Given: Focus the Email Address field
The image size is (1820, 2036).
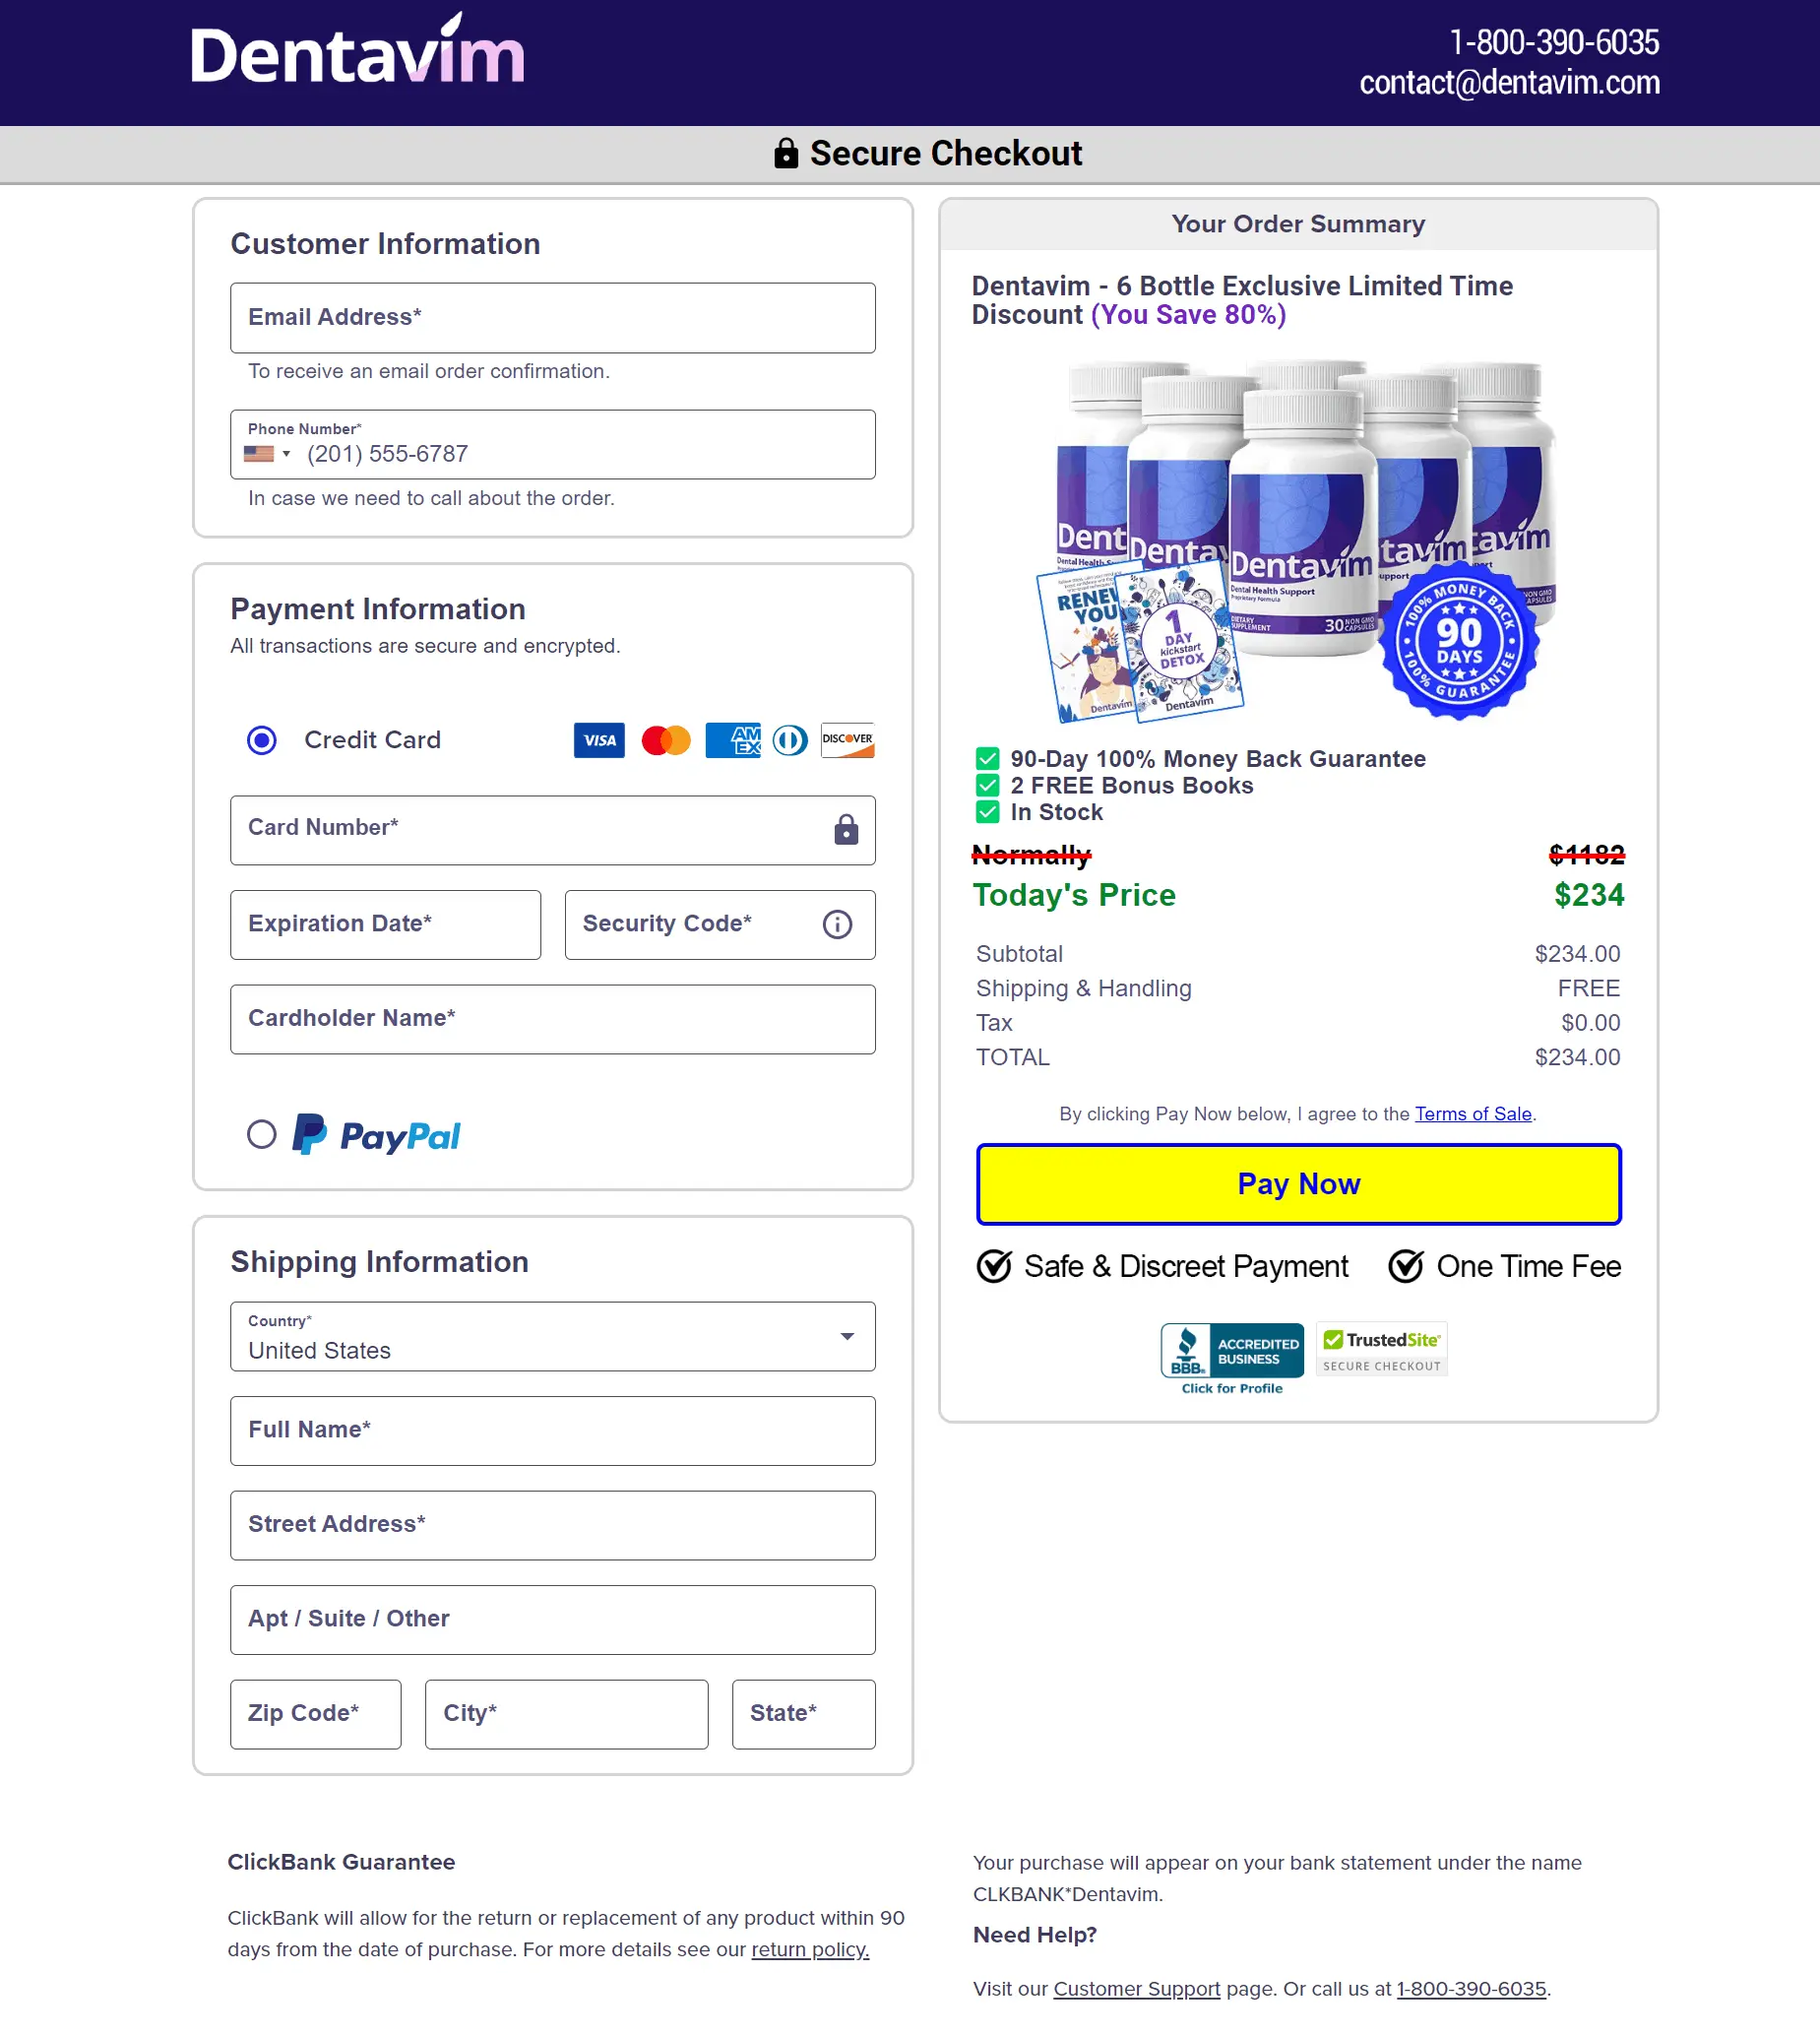Looking at the screenshot, I should pyautogui.click(x=552, y=318).
